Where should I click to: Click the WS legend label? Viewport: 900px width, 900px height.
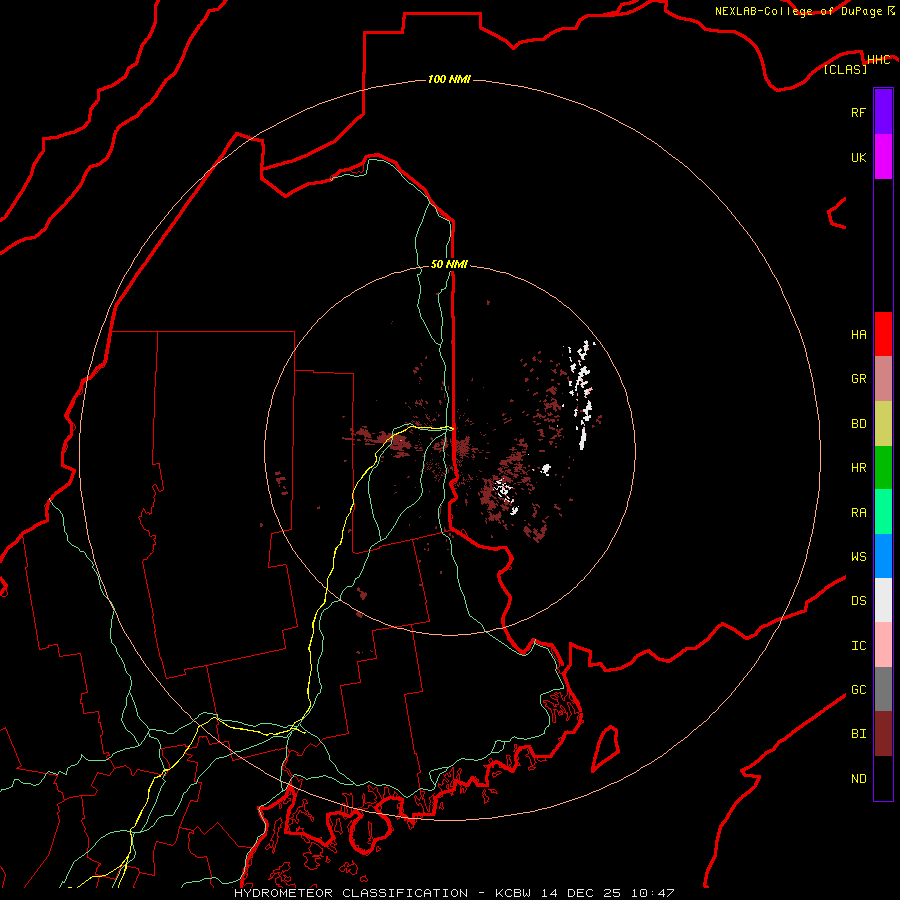pyautogui.click(x=858, y=556)
